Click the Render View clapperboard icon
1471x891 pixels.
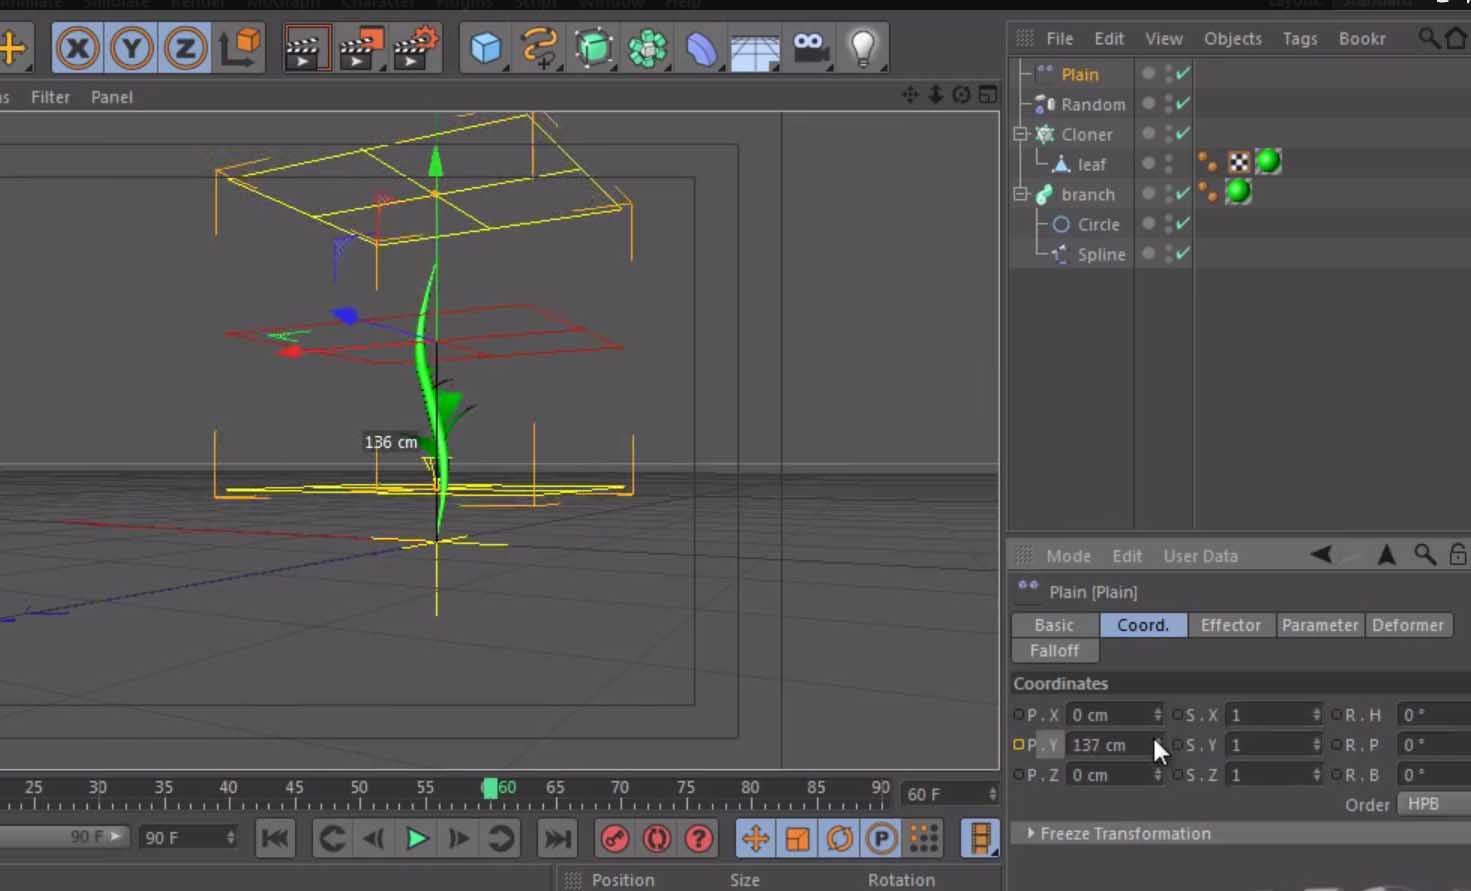pyautogui.click(x=305, y=48)
